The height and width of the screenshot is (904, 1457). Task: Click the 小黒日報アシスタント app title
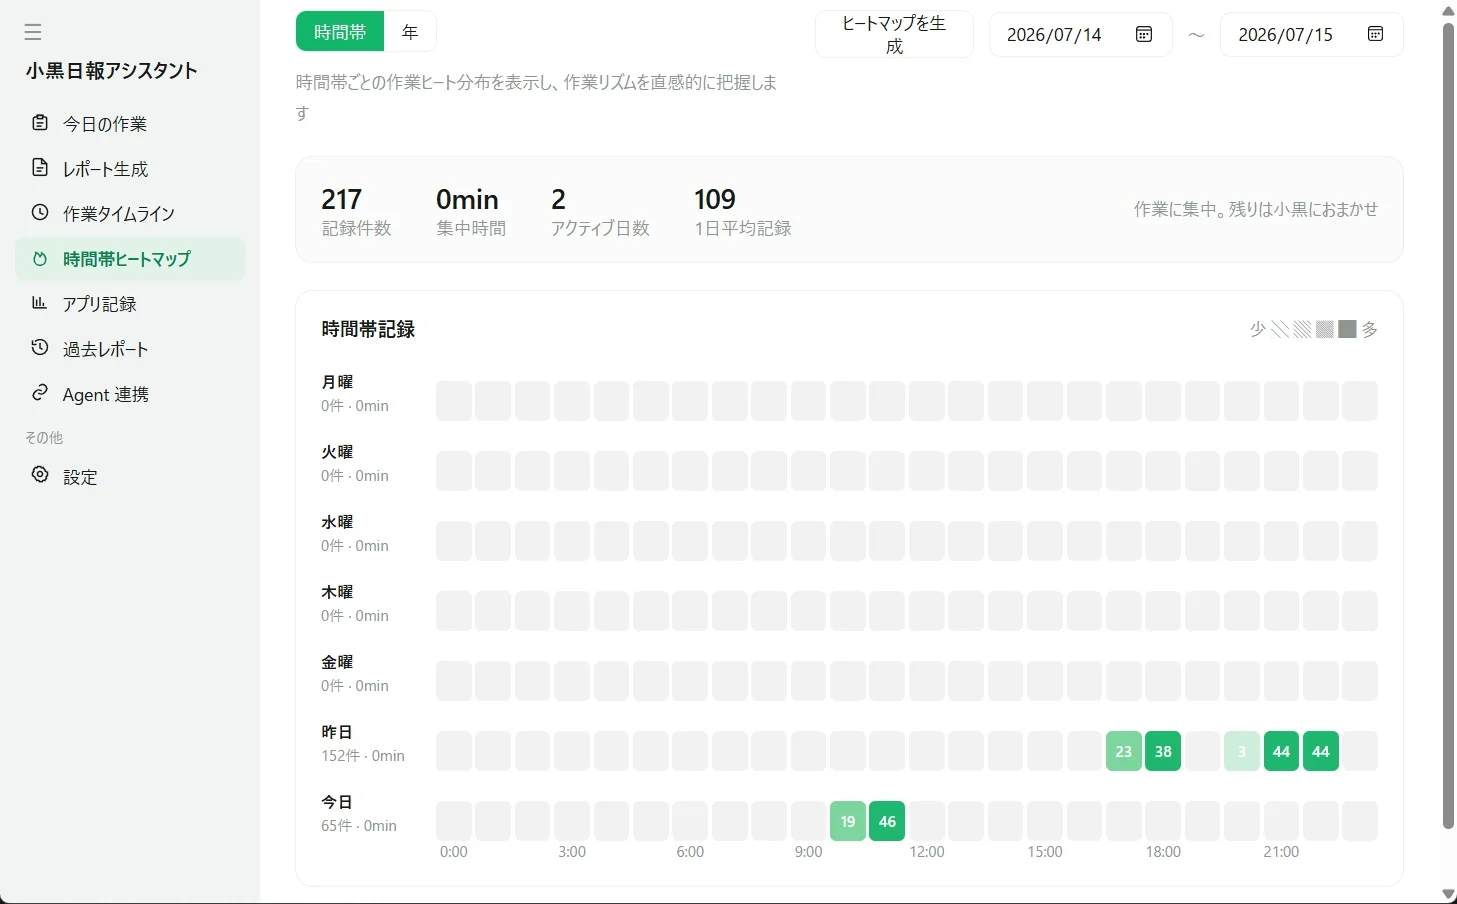[112, 71]
